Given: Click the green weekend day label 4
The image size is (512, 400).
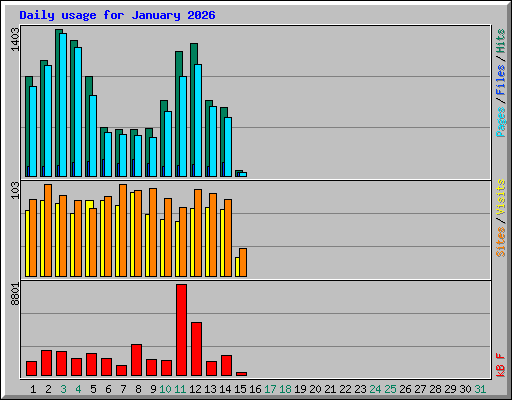Looking at the screenshot, I should (x=78, y=389).
